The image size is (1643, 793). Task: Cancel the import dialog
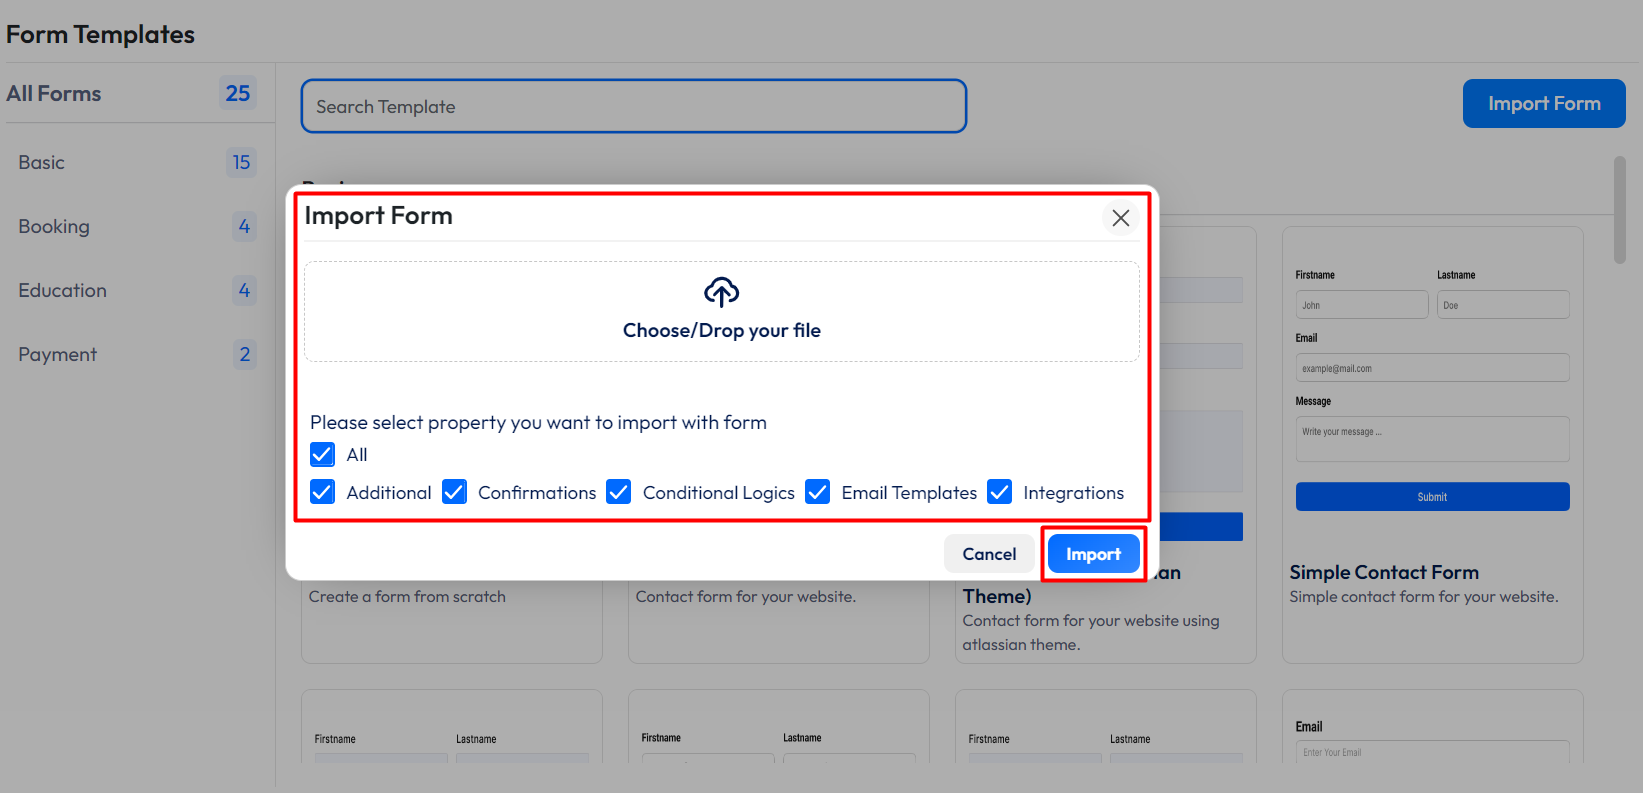988,554
